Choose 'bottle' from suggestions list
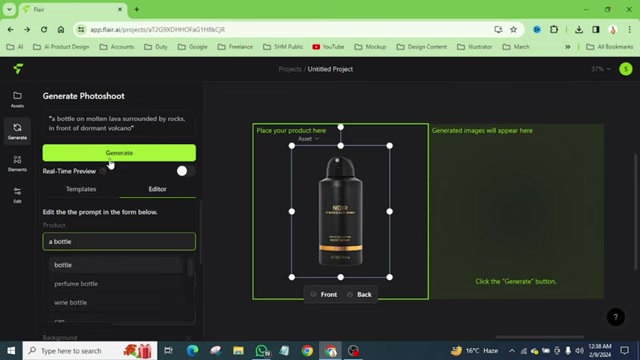Screen dimensions: 640x360 click(x=116, y=265)
